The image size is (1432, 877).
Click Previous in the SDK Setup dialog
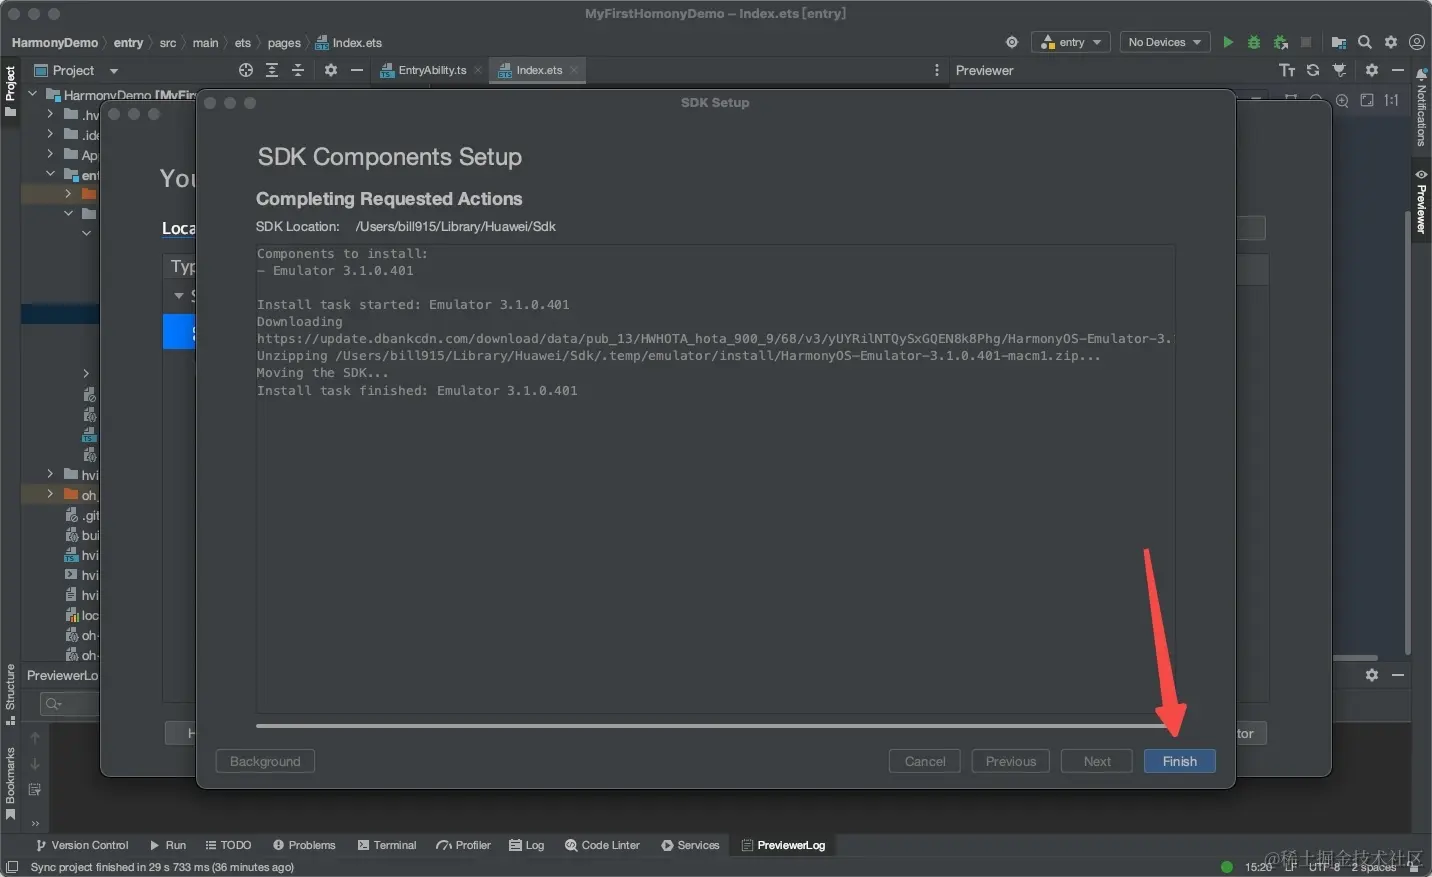(x=1011, y=761)
